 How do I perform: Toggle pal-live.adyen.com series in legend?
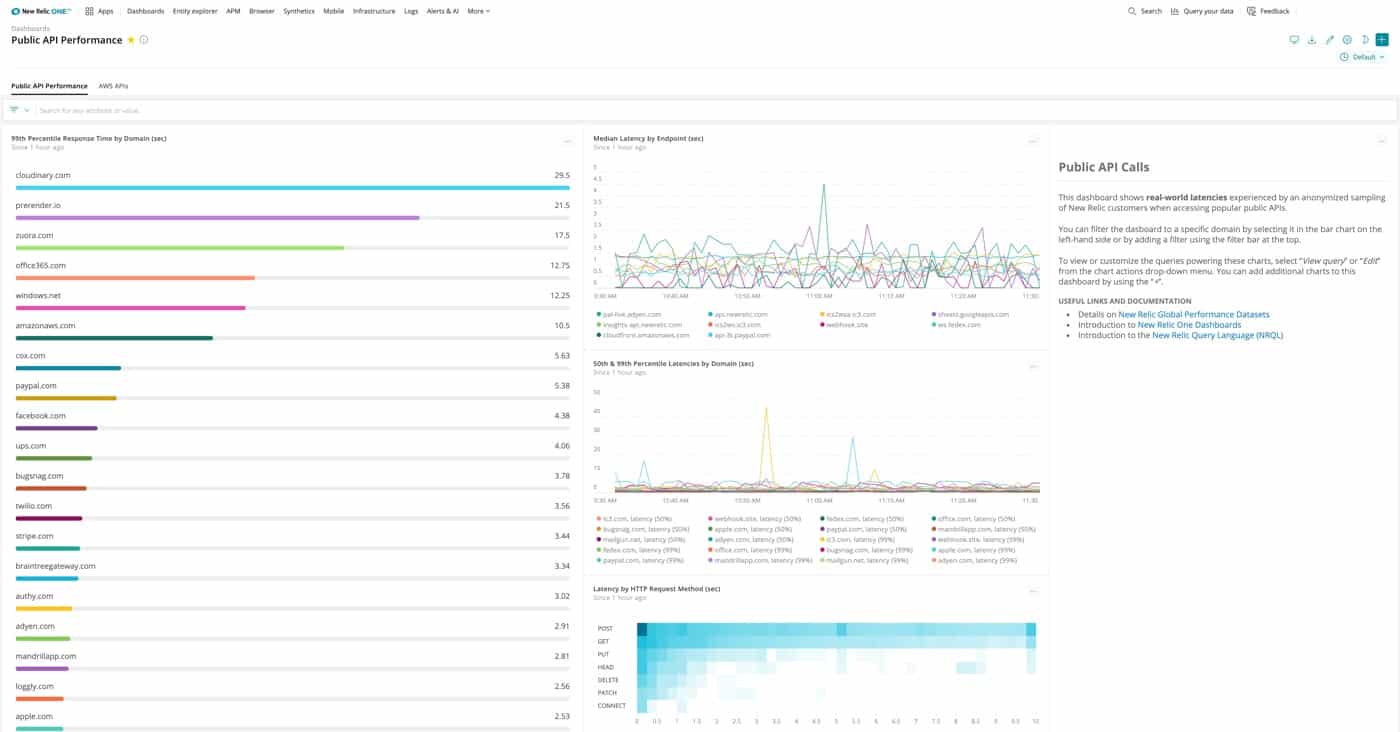click(x=628, y=314)
